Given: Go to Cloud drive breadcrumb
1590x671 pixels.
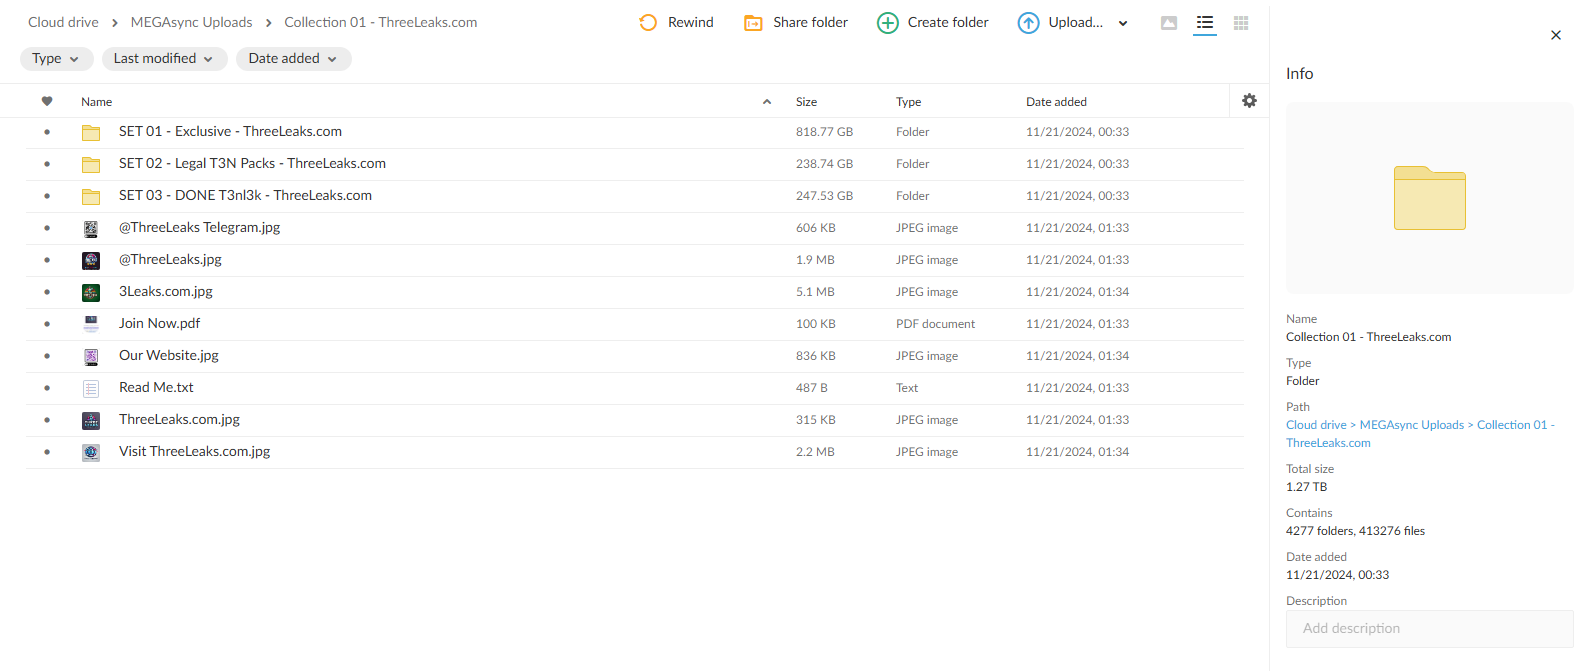Looking at the screenshot, I should 63,22.
